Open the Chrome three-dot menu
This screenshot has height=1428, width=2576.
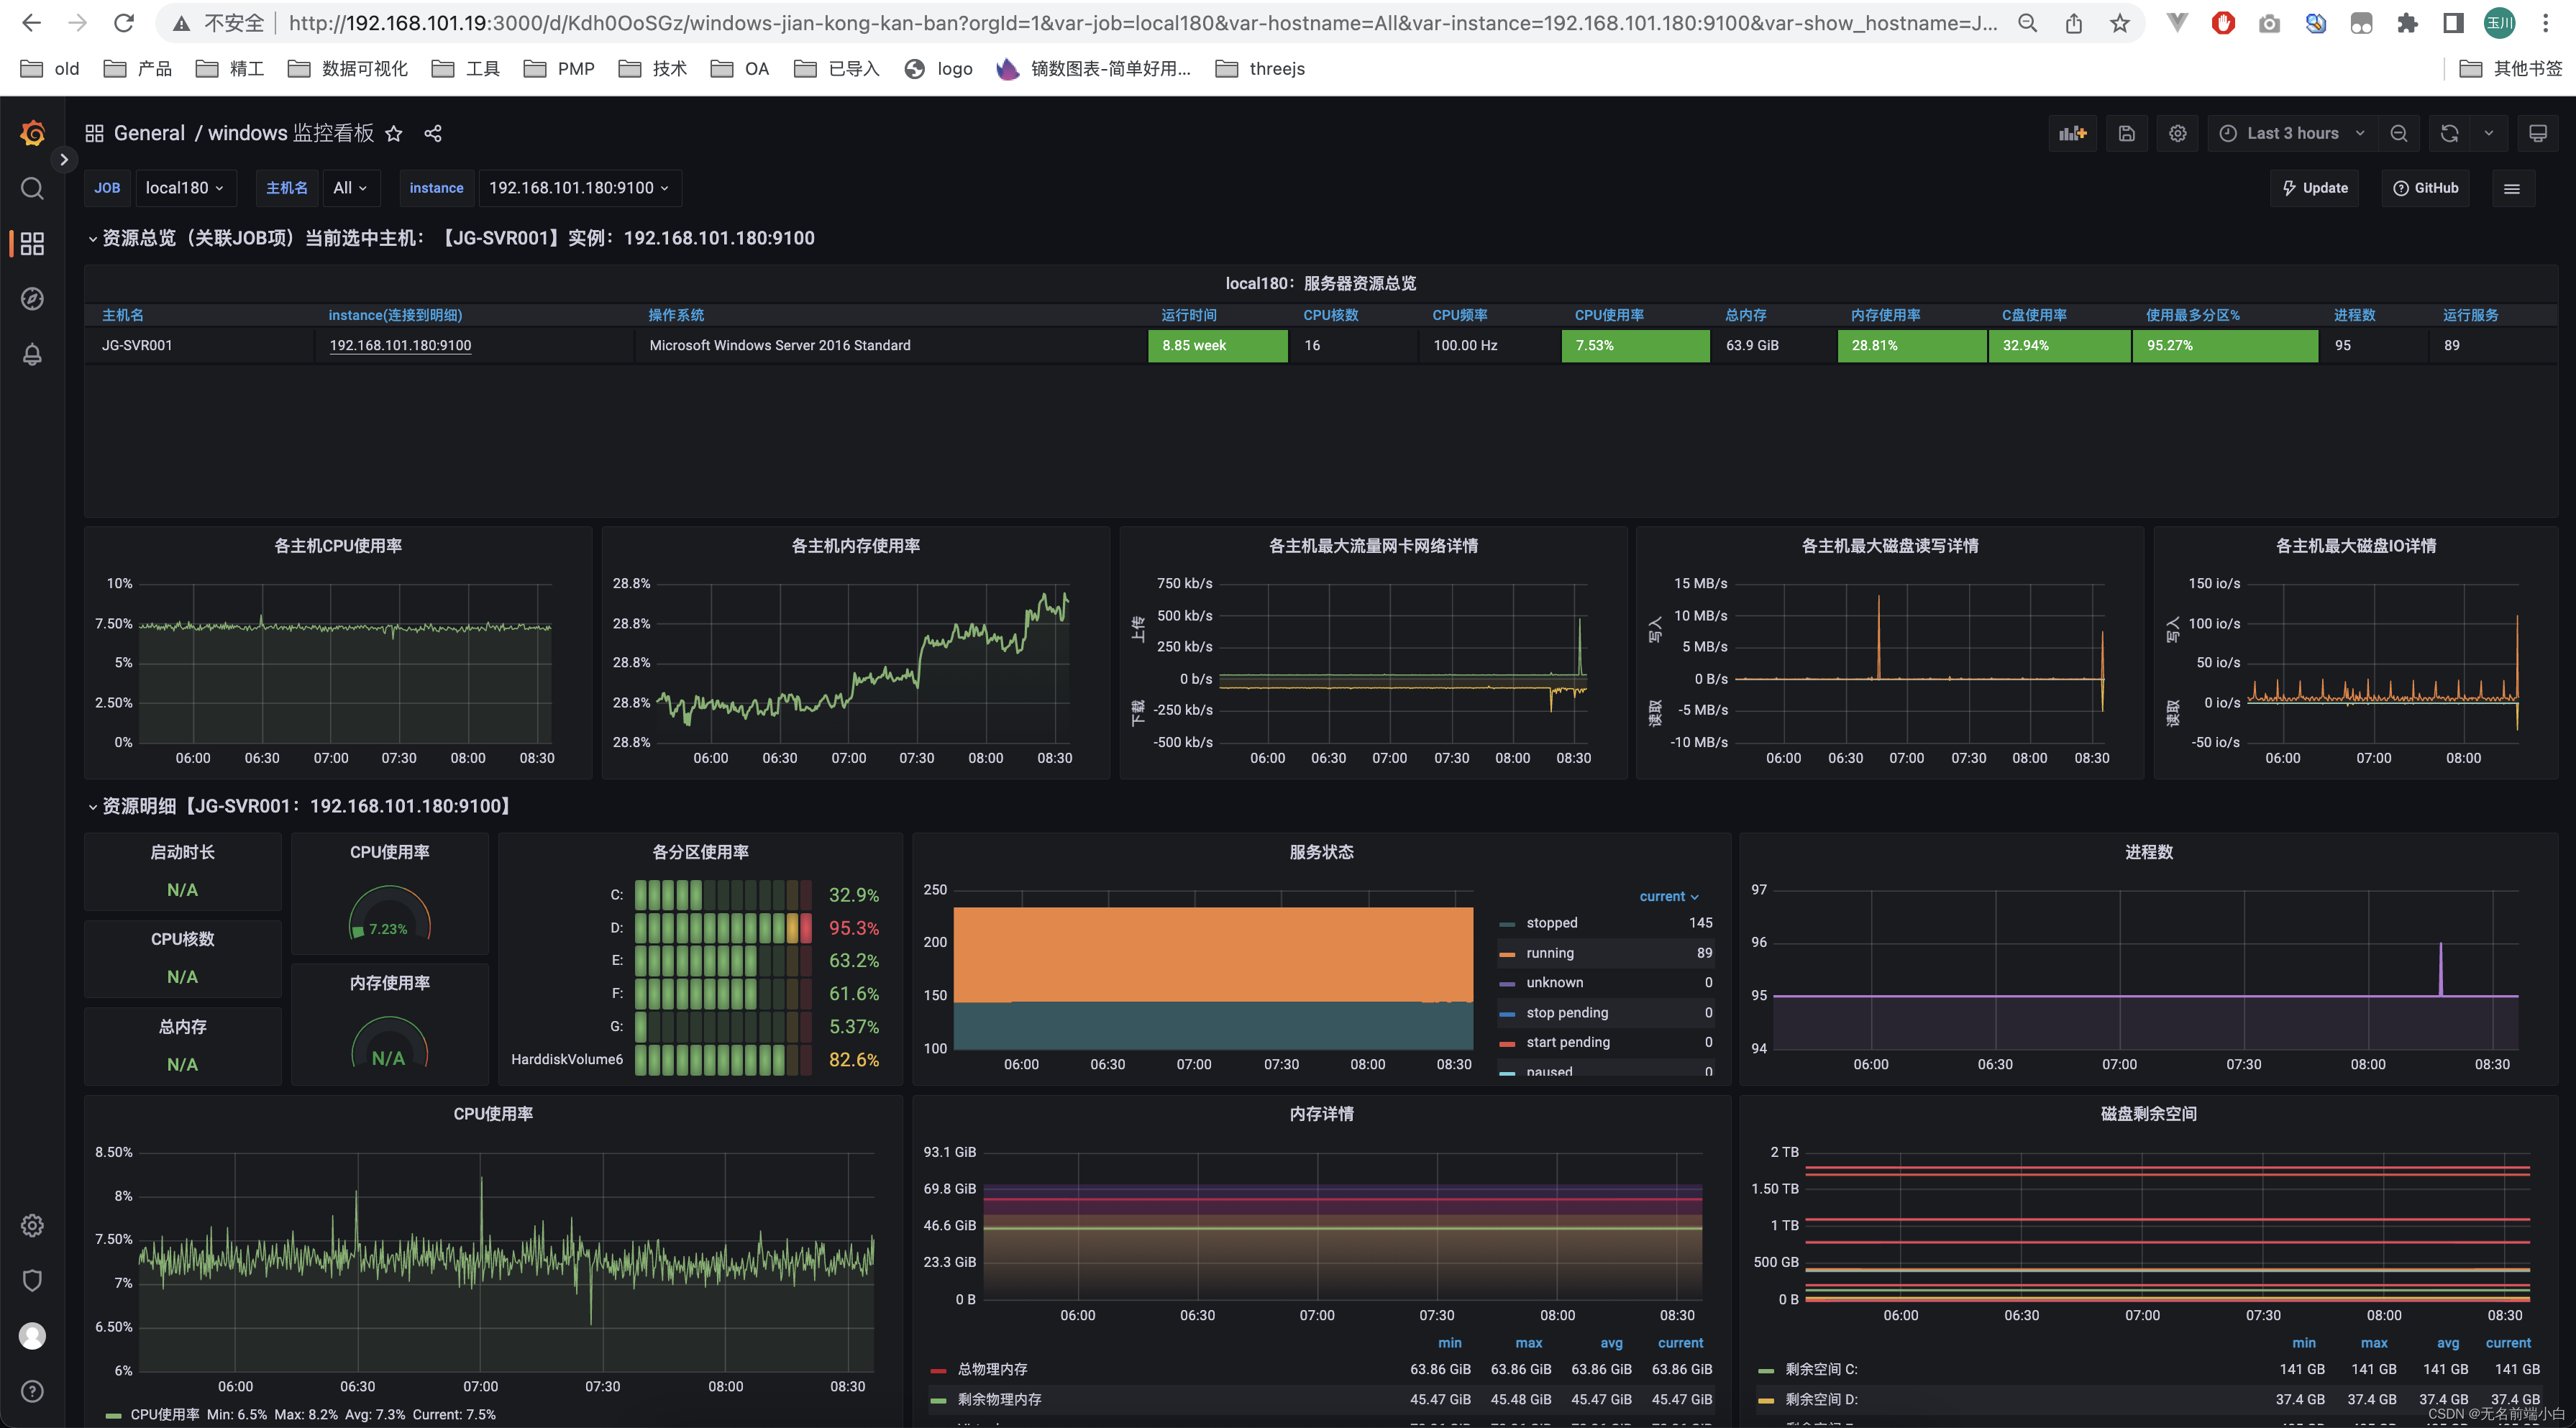[2545, 23]
